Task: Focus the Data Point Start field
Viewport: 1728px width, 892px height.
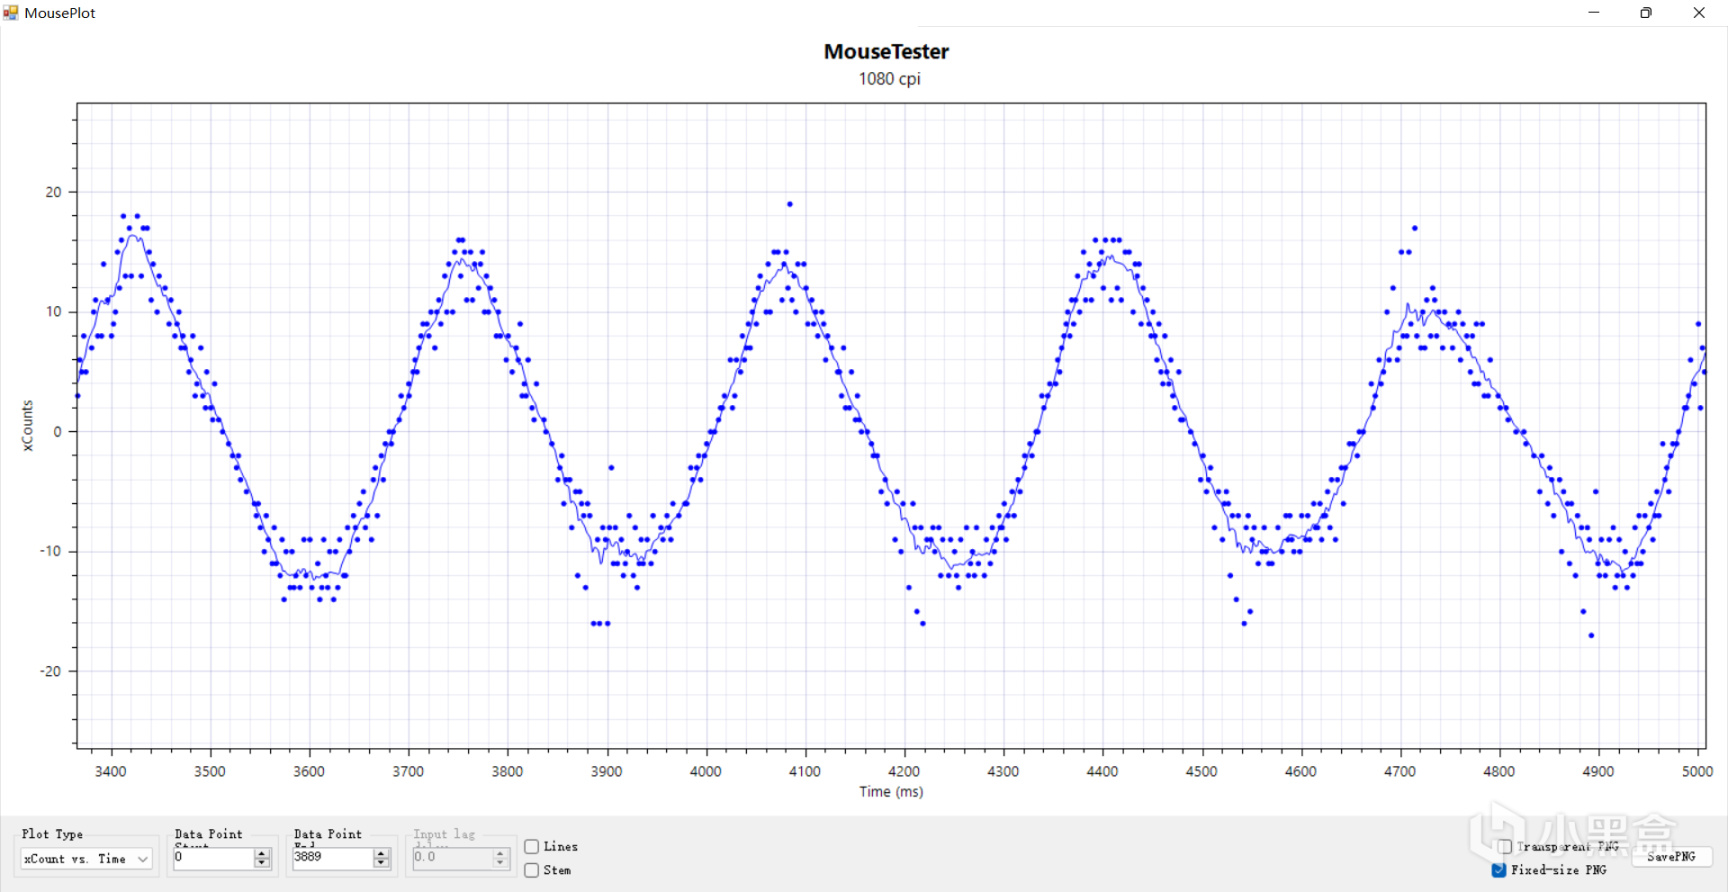Action: [214, 858]
